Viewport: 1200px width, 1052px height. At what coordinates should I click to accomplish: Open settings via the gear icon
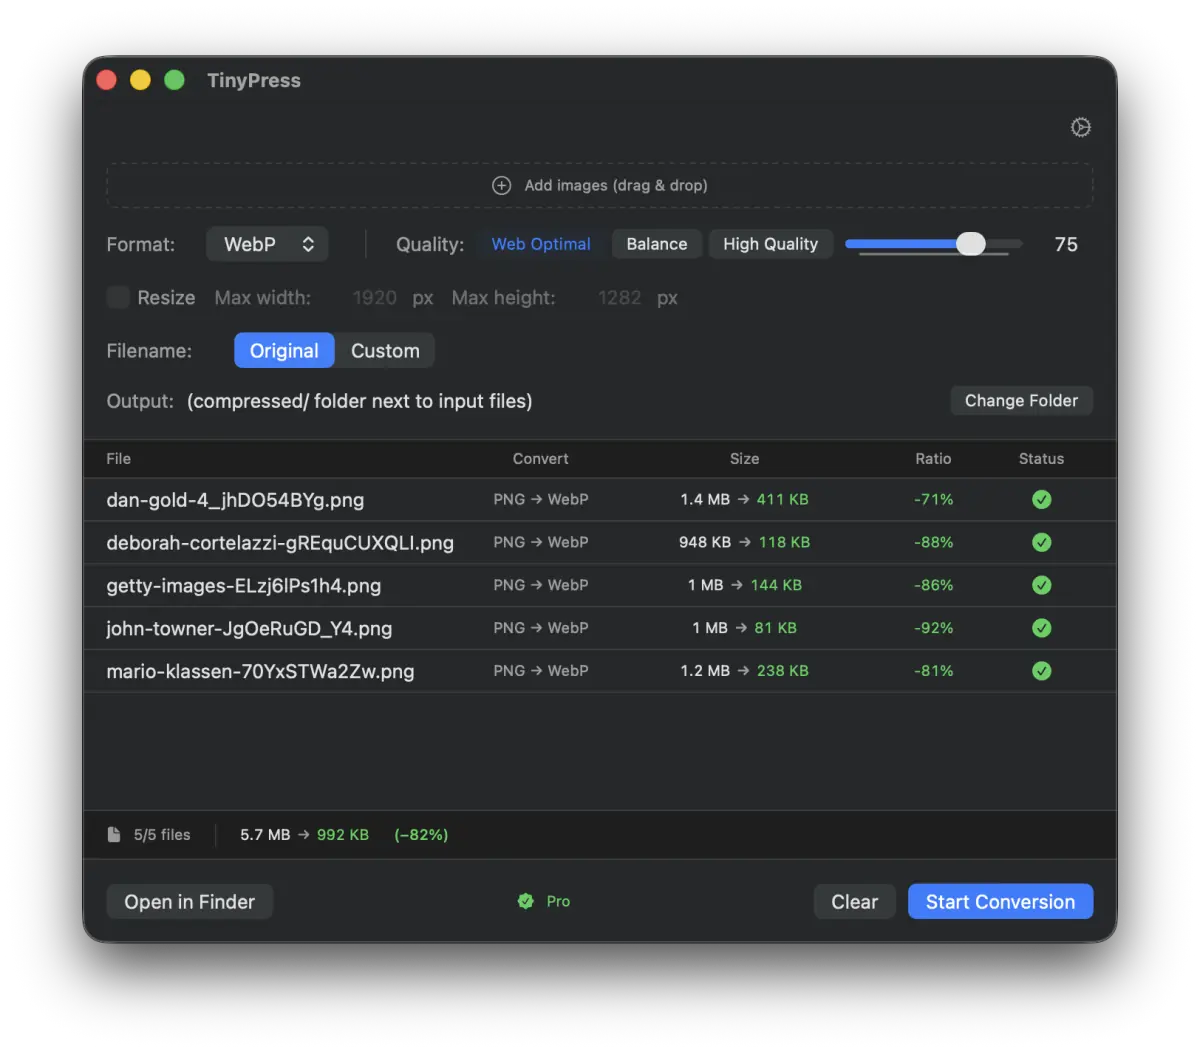pos(1080,127)
